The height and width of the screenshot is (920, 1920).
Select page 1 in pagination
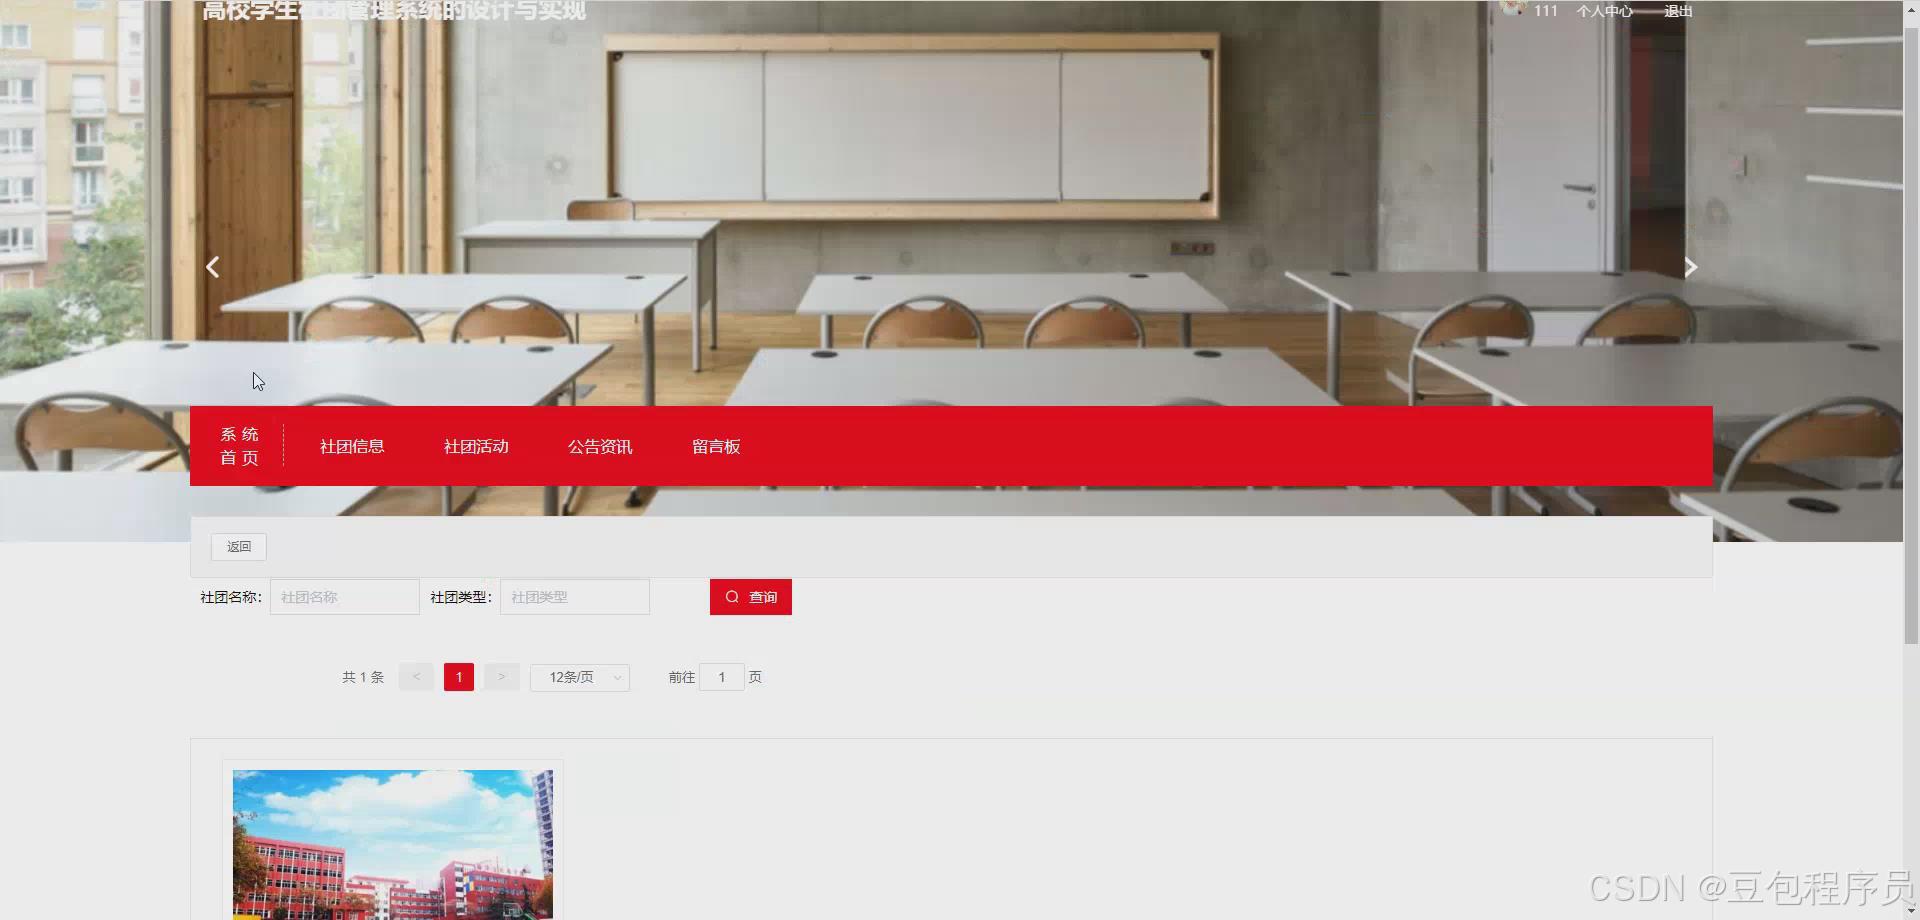coord(459,677)
